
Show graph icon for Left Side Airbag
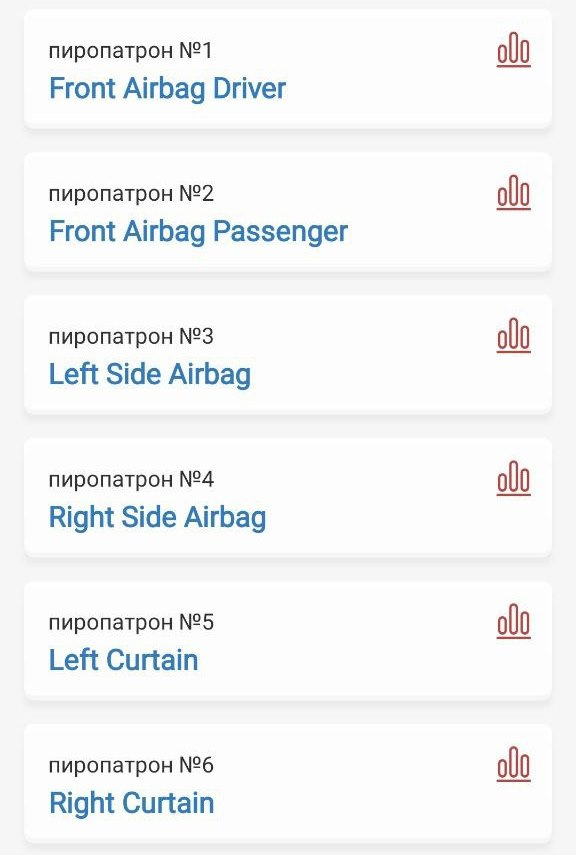coord(513,336)
